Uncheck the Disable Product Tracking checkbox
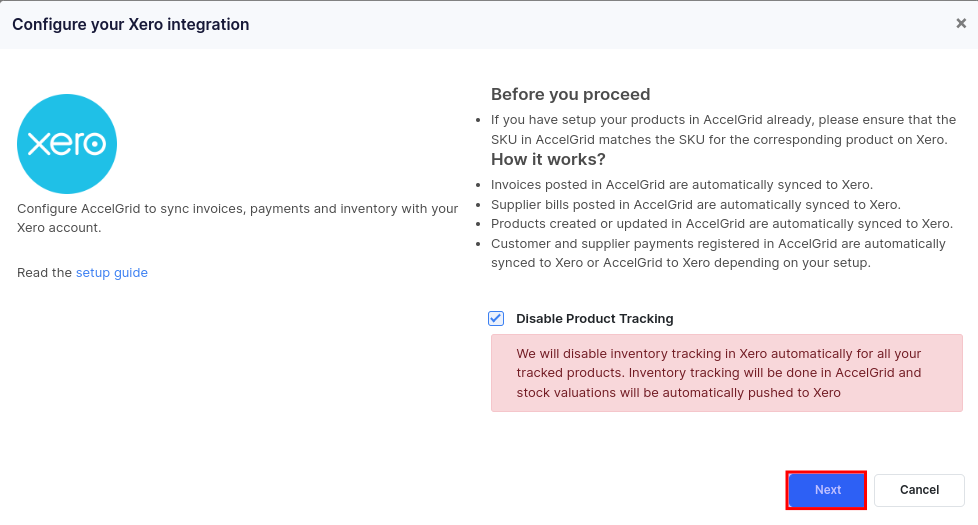 pos(496,319)
